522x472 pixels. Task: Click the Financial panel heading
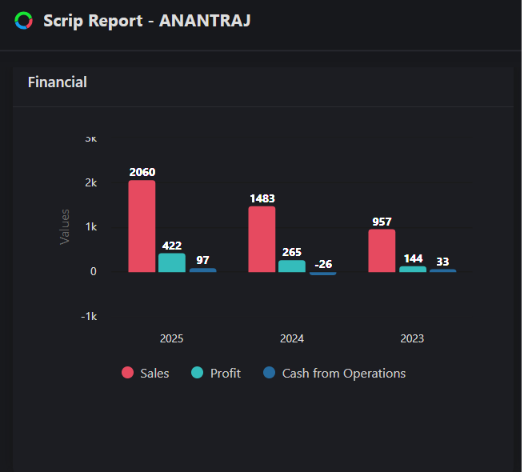point(57,82)
